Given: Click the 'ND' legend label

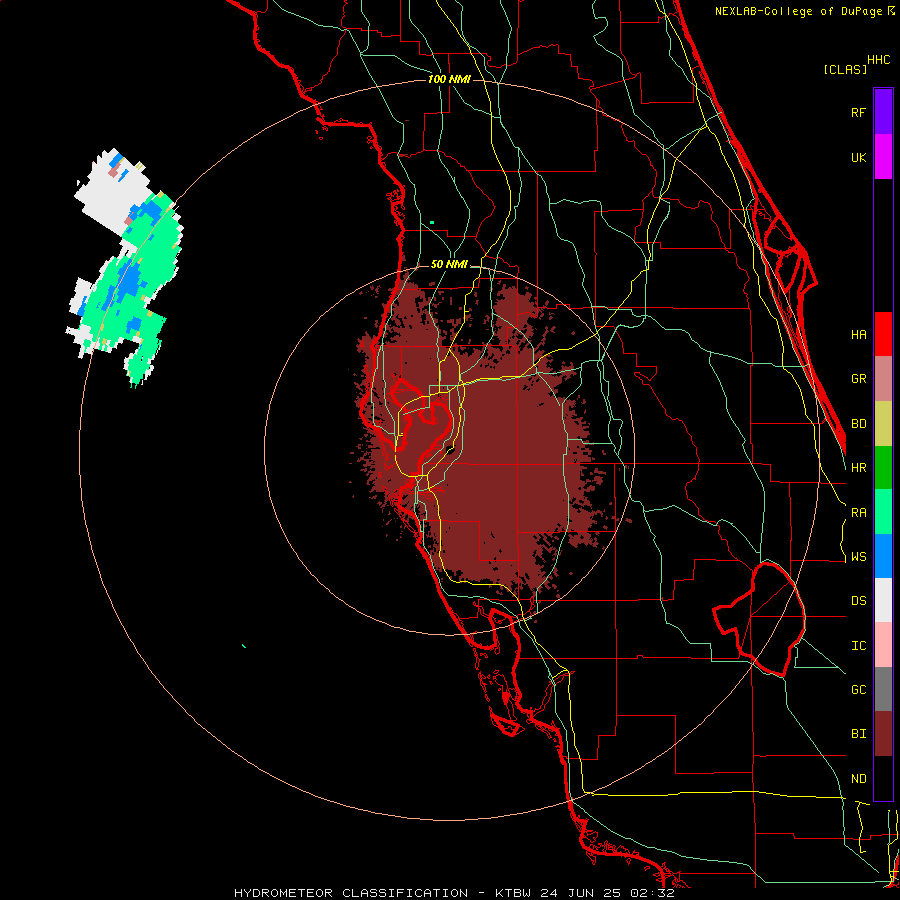Looking at the screenshot, I should (x=858, y=779).
